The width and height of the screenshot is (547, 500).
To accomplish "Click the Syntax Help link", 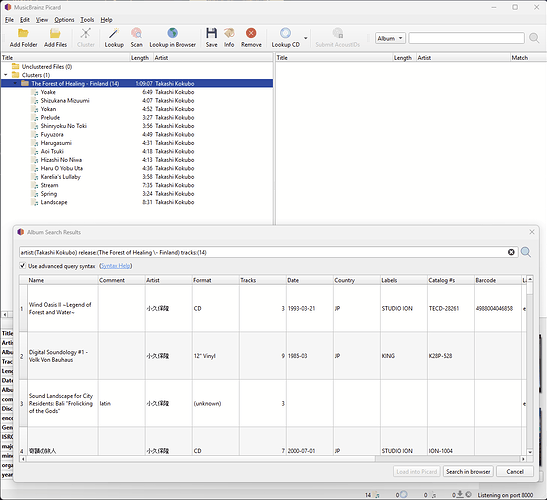I will pyautogui.click(x=115, y=266).
